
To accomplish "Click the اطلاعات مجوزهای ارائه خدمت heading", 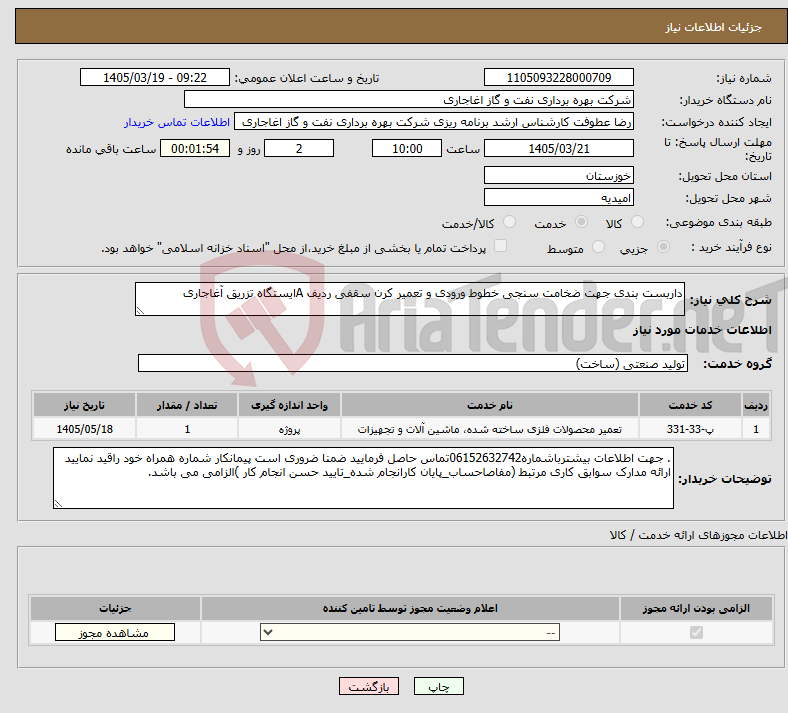I will (699, 535).
